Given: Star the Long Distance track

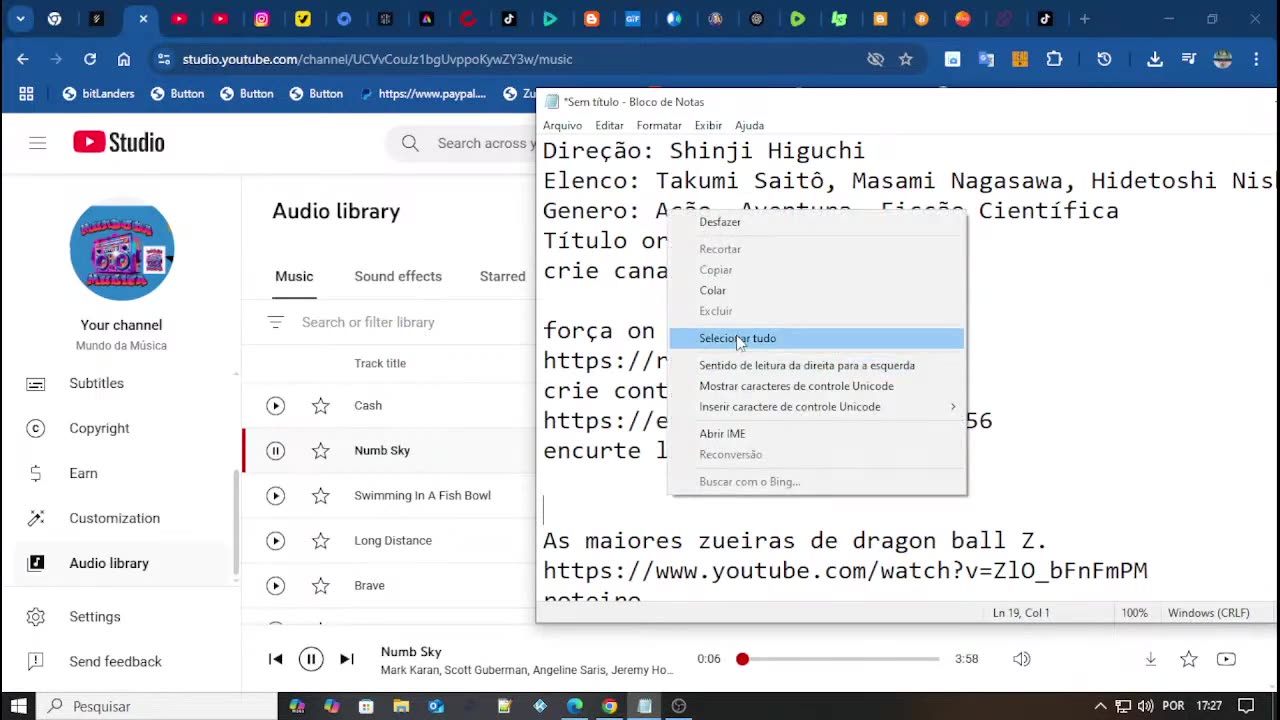Looking at the screenshot, I should click(321, 541).
